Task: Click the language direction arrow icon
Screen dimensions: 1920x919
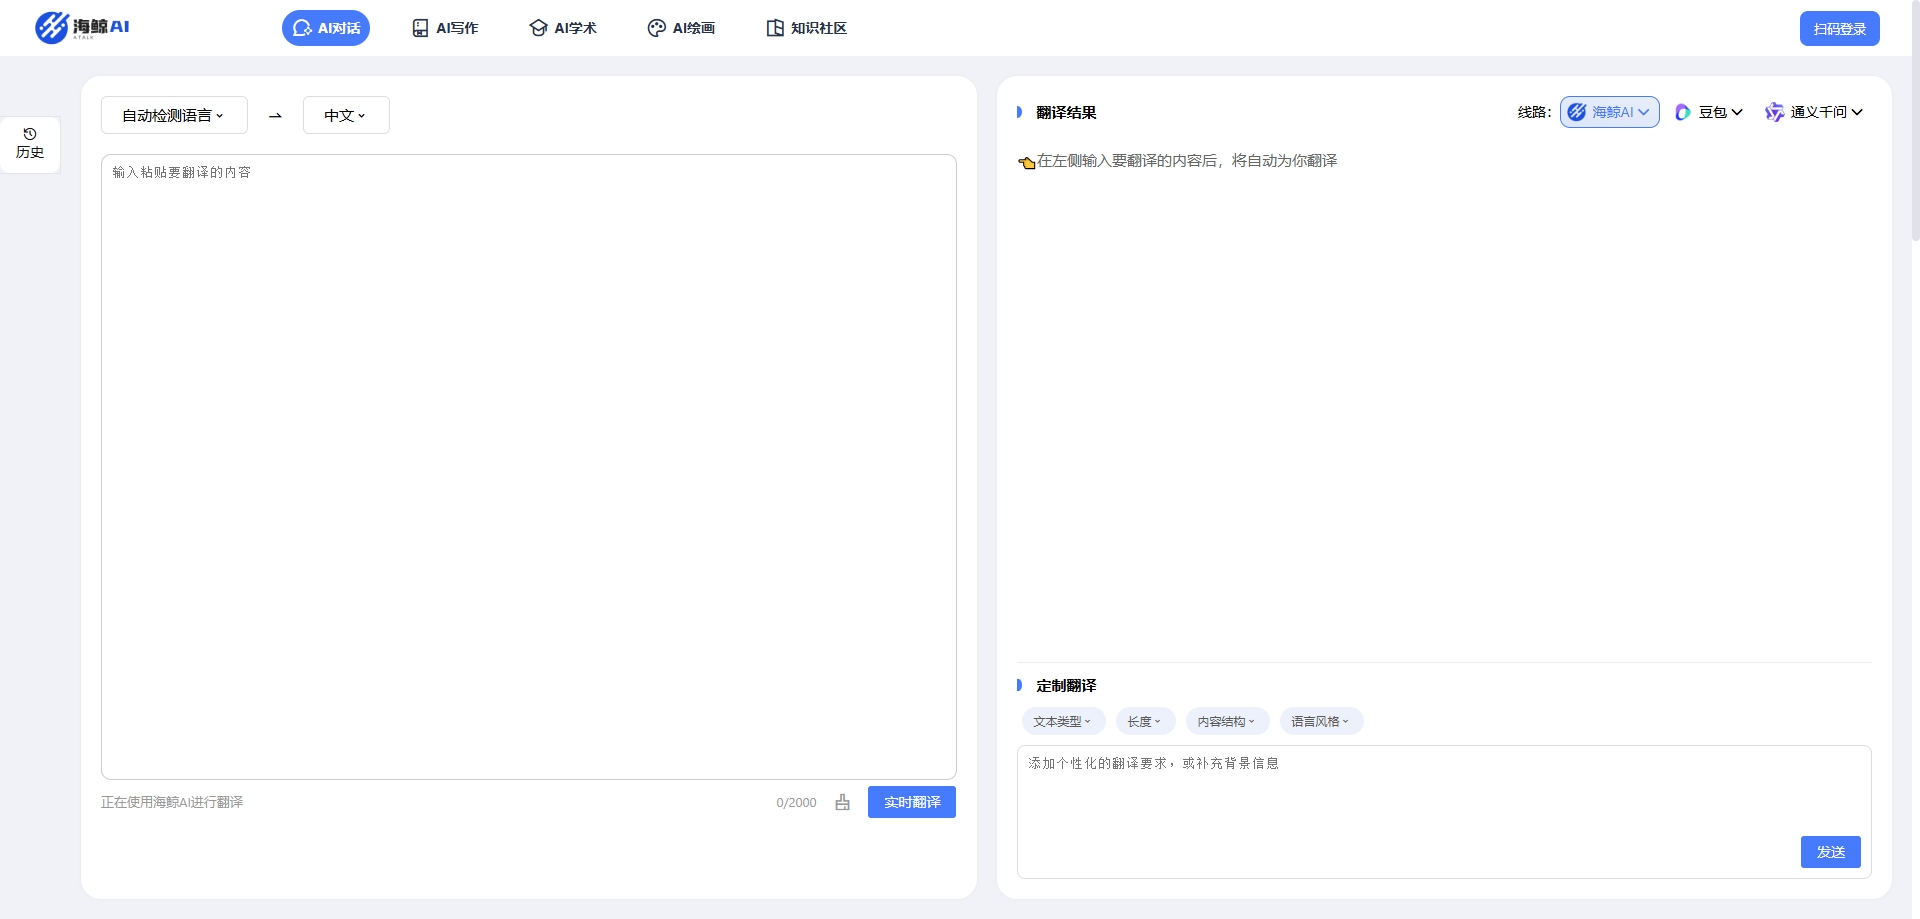Action: (275, 116)
